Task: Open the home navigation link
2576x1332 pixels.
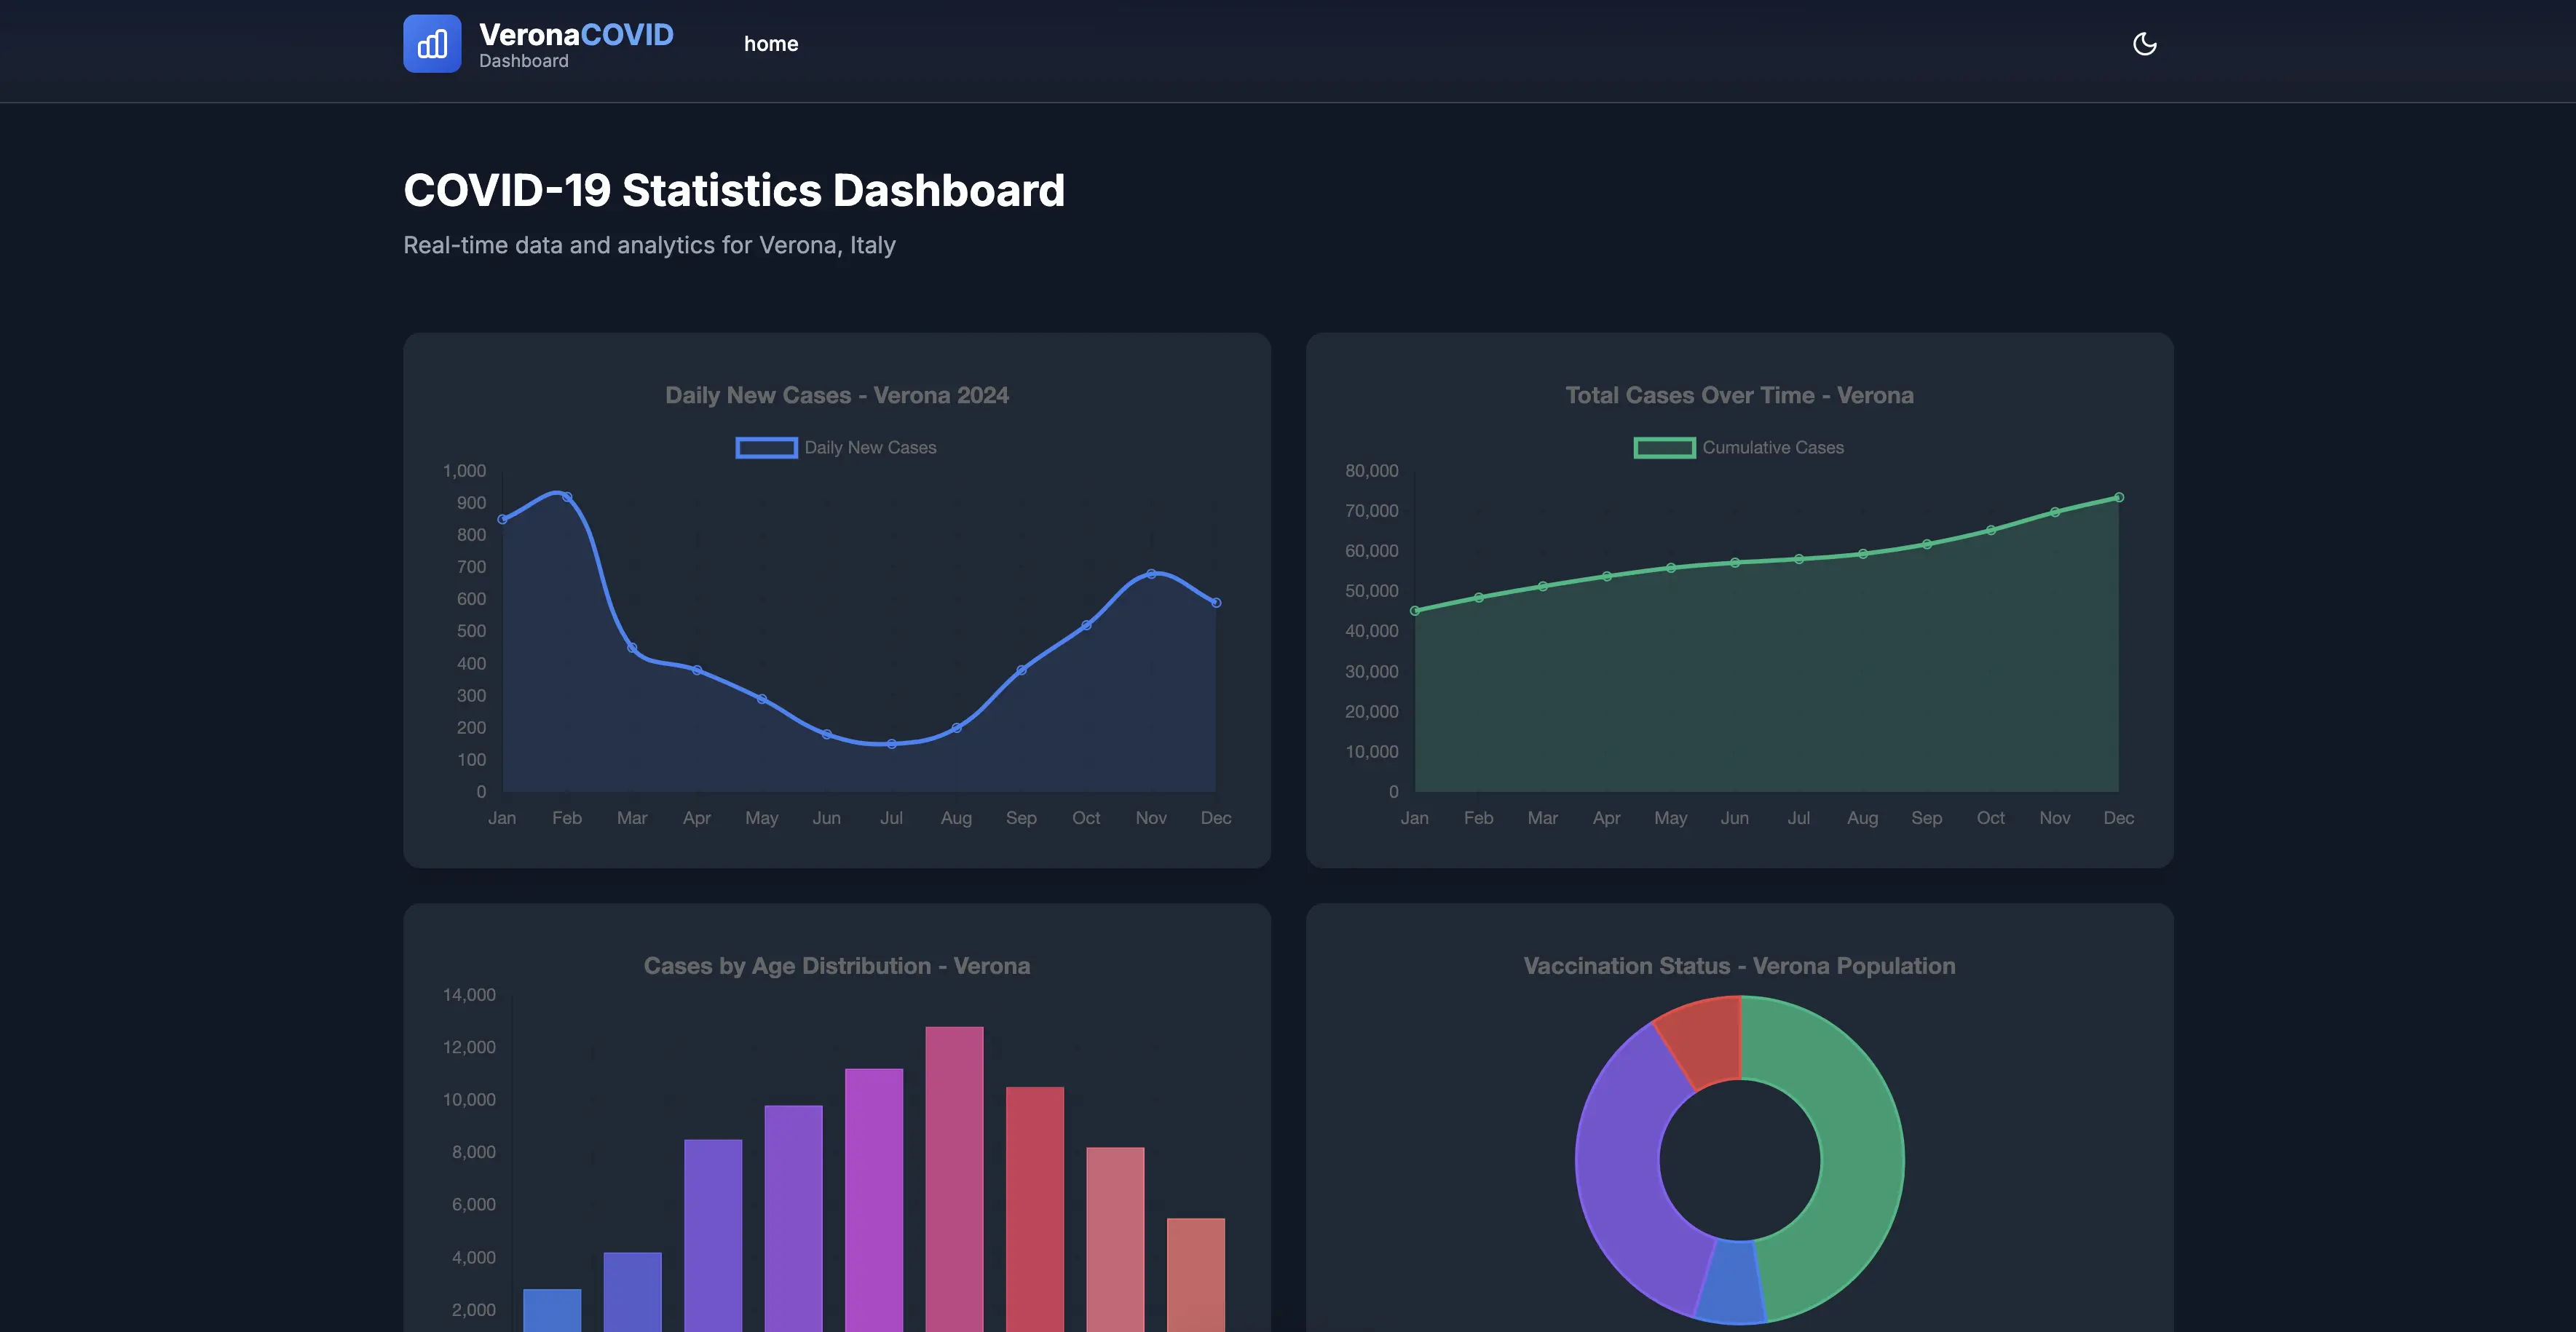Action: coord(771,44)
